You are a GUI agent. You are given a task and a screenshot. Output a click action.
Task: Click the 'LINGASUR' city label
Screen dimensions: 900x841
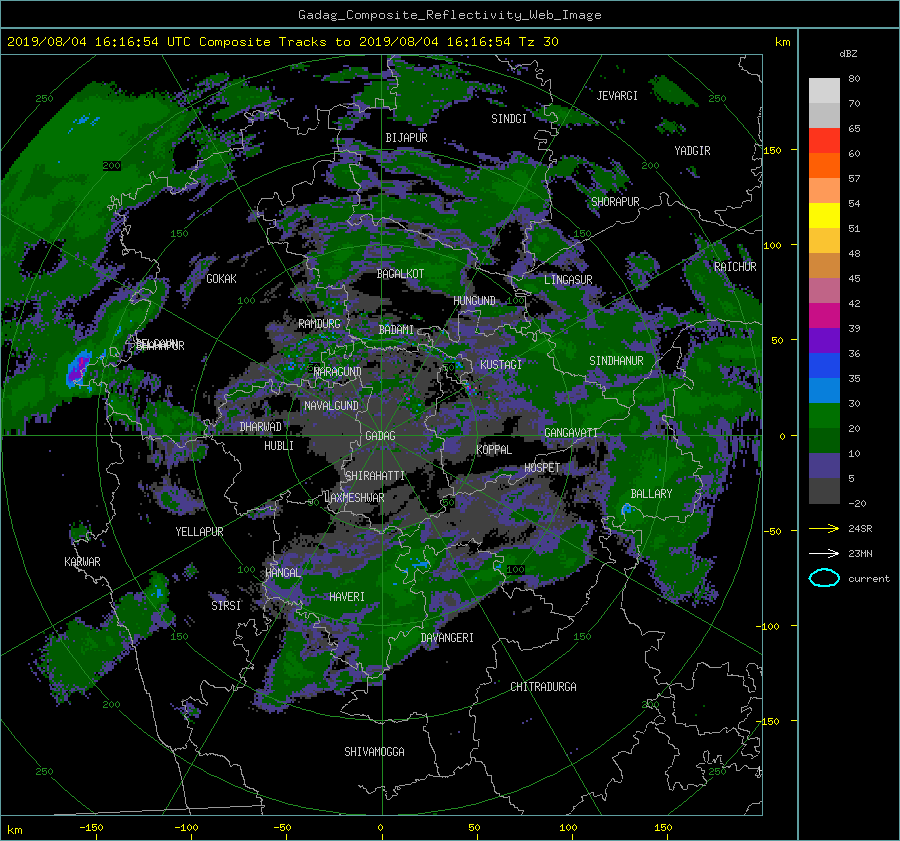click(x=568, y=280)
